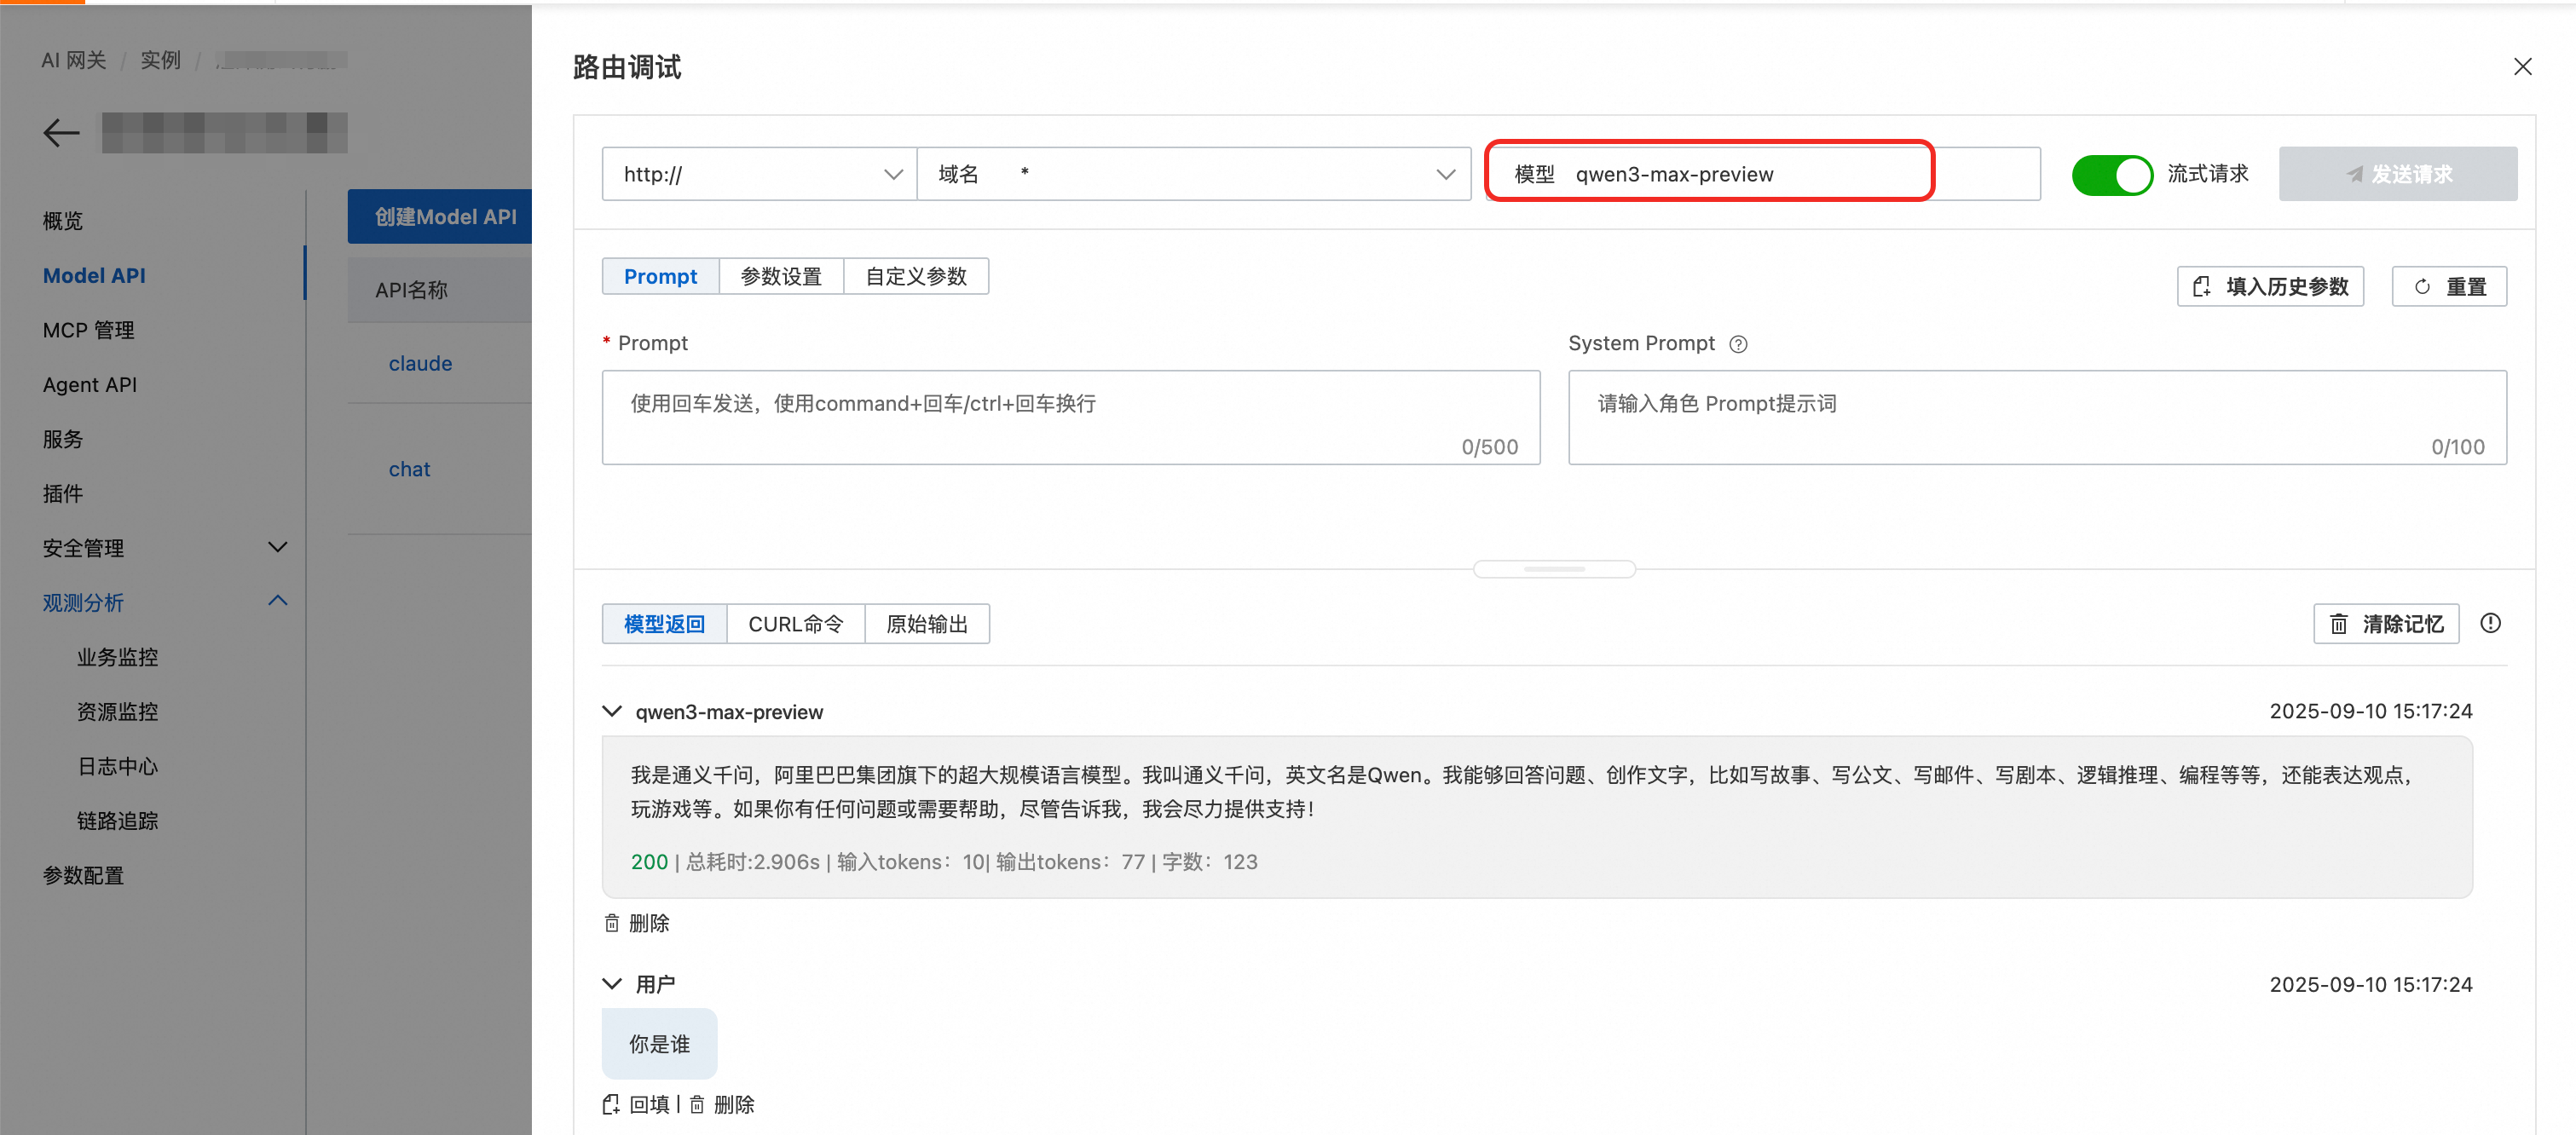Open the http:// protocol dropdown
This screenshot has height=1135, width=2576.
point(759,175)
